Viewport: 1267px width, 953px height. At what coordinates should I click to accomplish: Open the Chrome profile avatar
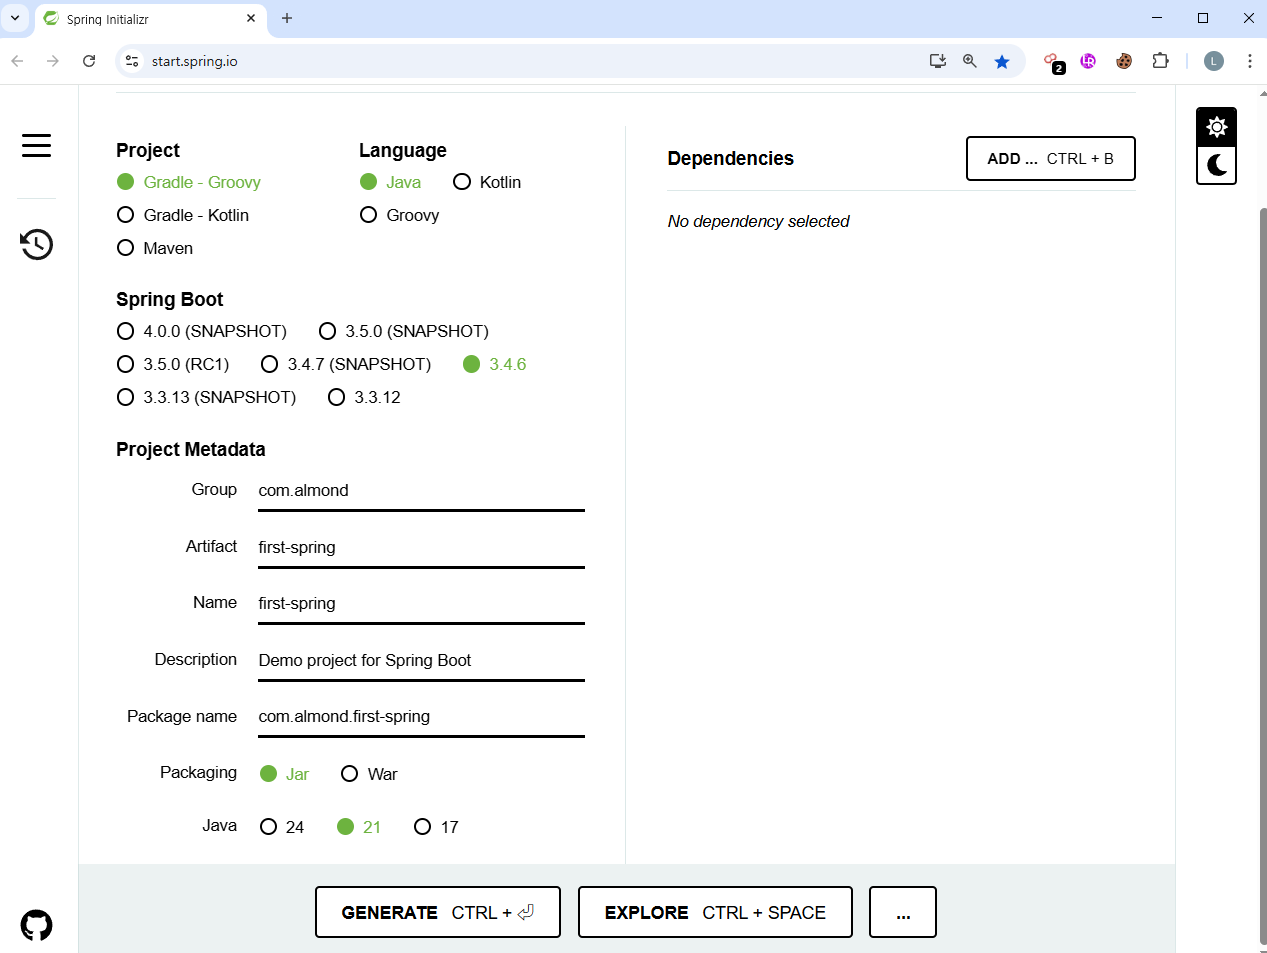click(x=1214, y=61)
